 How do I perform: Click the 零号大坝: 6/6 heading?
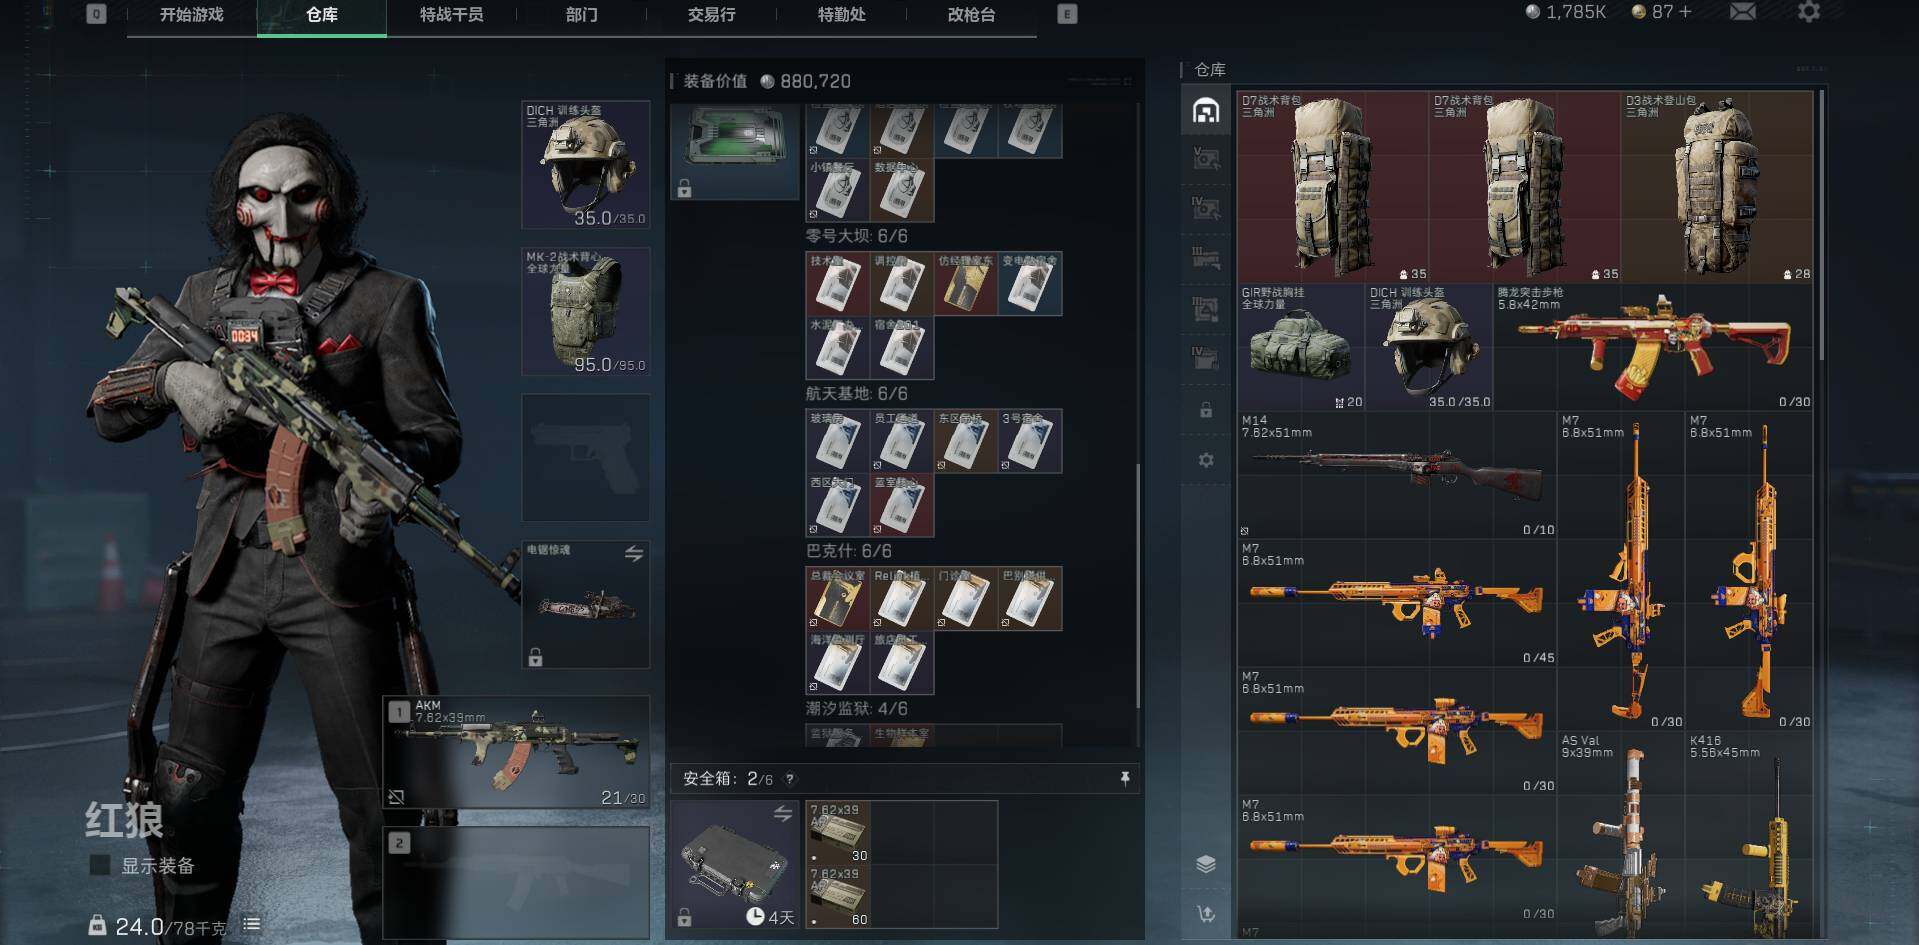click(857, 236)
